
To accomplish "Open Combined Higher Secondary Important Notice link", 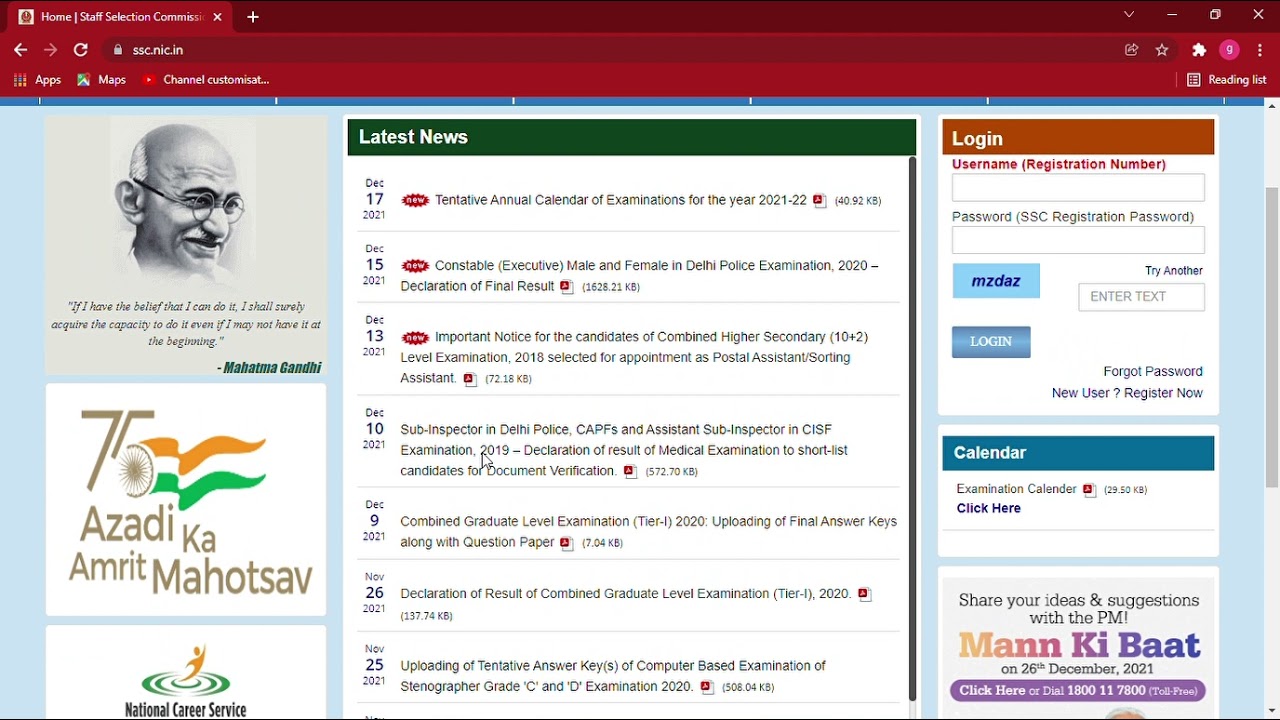I will point(634,357).
